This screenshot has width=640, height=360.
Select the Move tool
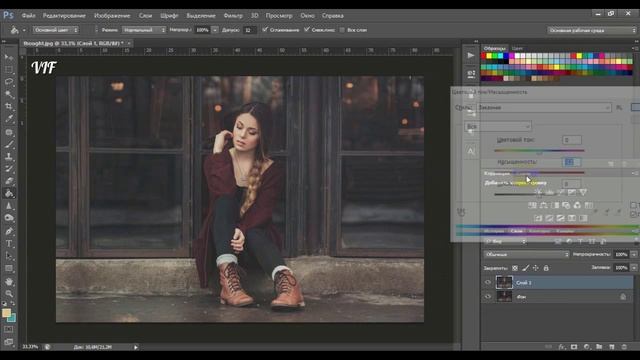[9, 57]
